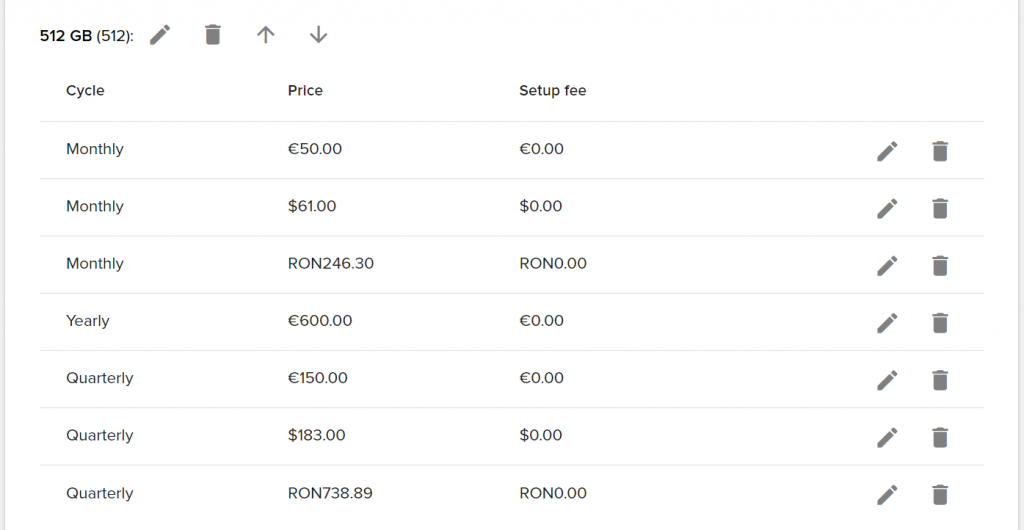Click the Setup fee column header
The image size is (1024, 530).
point(552,91)
